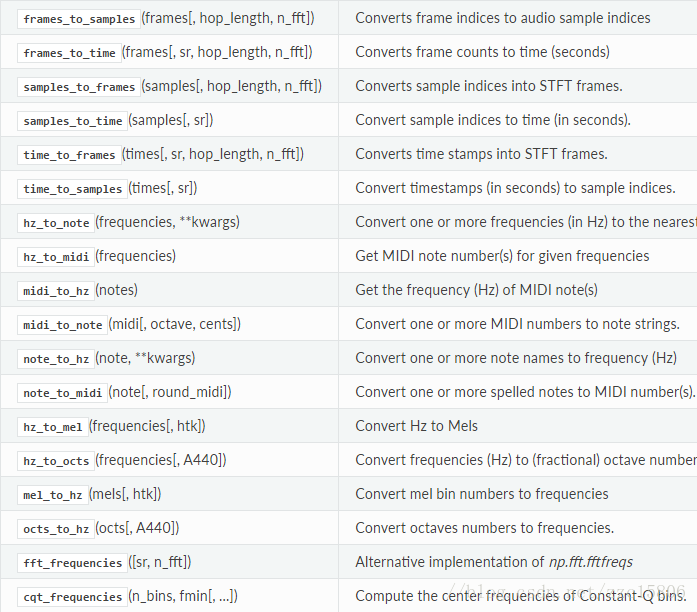The image size is (697, 612).
Task: Open the midi_to_hz function link
Action: point(56,291)
